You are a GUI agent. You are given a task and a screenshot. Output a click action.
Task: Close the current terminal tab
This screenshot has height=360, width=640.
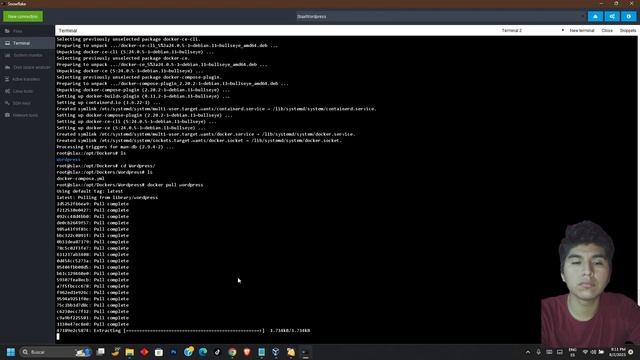[x=607, y=31]
